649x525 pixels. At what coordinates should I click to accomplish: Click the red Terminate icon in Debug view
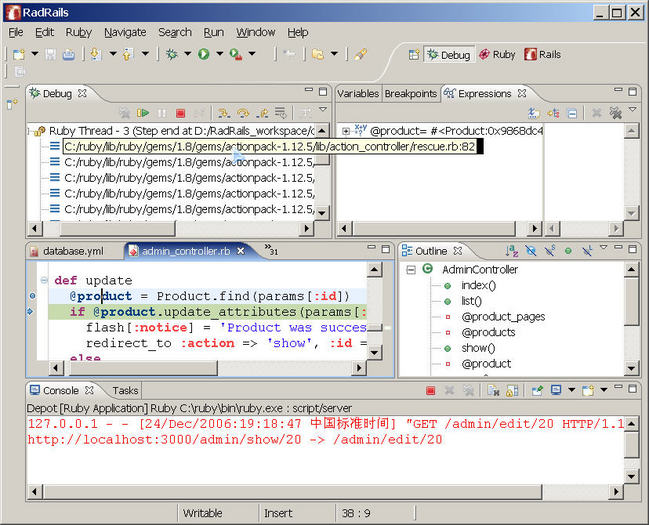(x=180, y=113)
